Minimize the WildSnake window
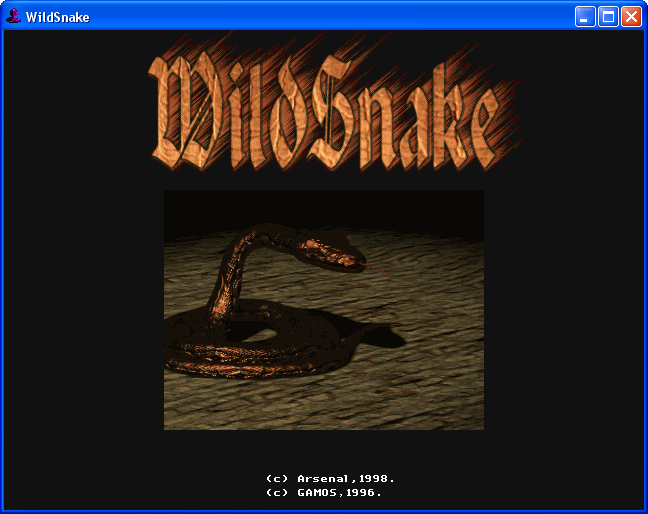Screen dimensions: 648x514 click(x=585, y=17)
